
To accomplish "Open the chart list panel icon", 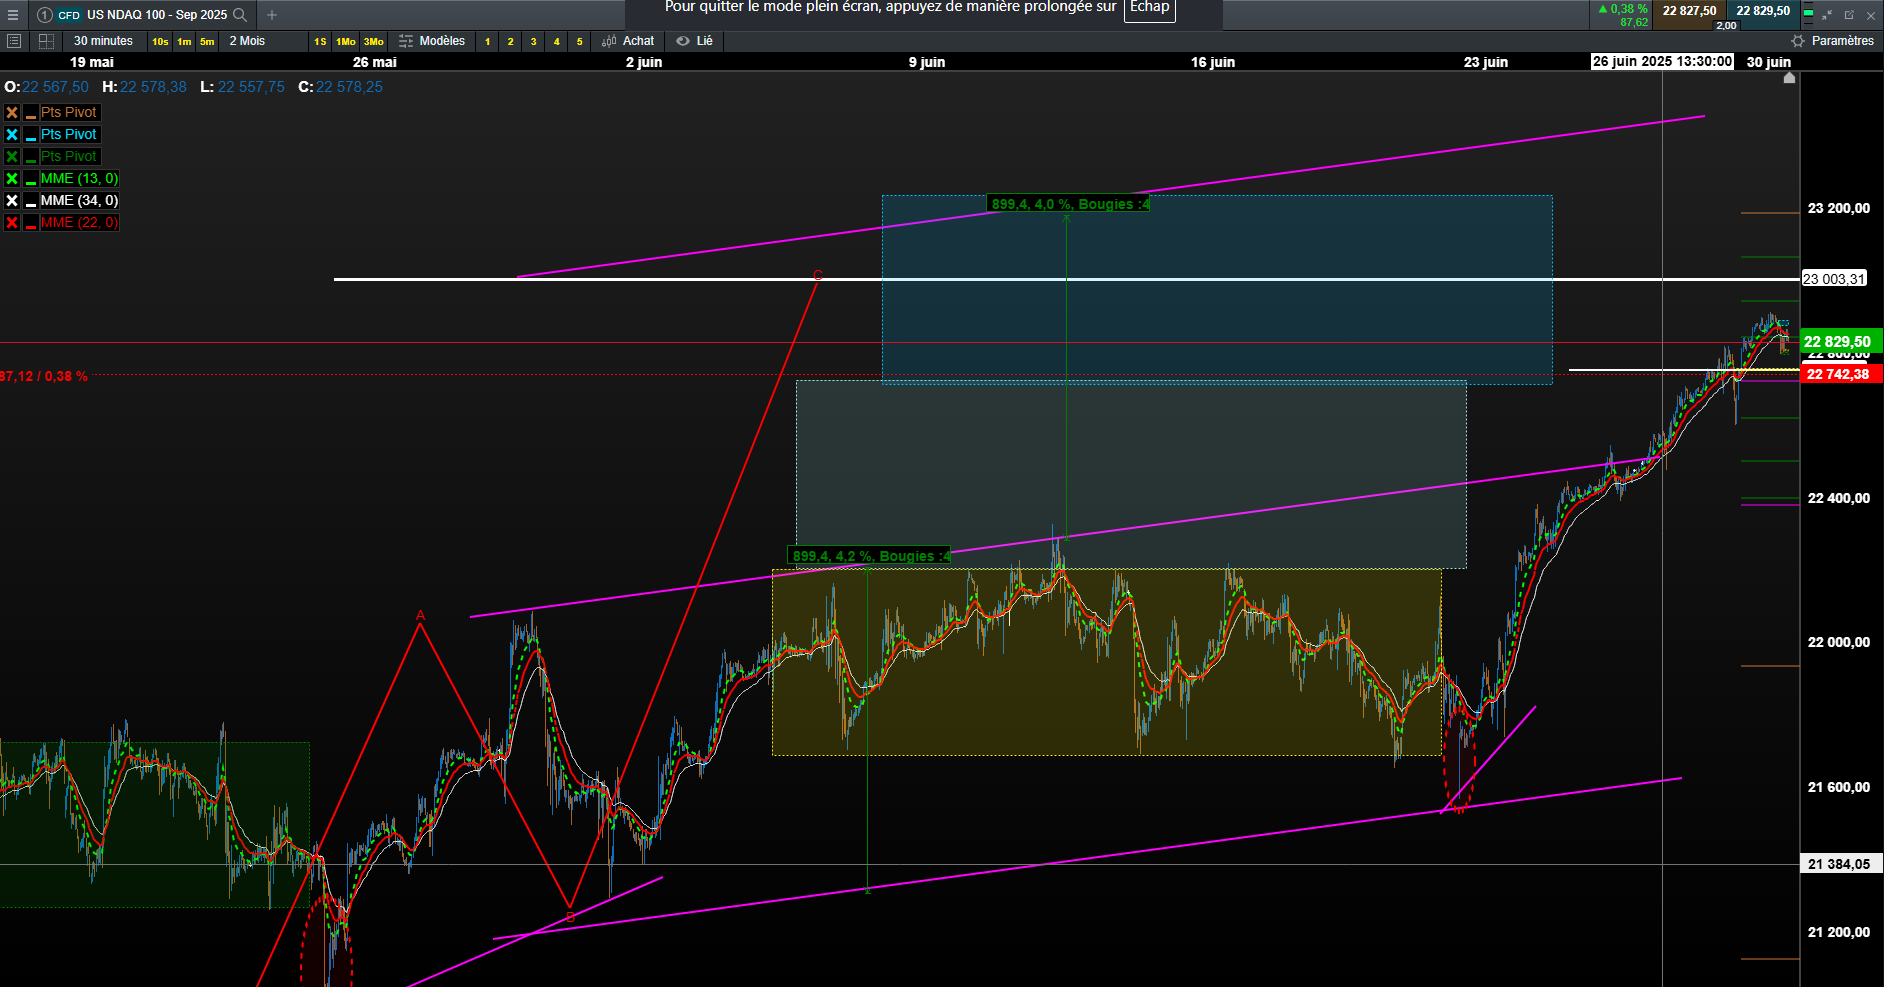I will coord(14,41).
